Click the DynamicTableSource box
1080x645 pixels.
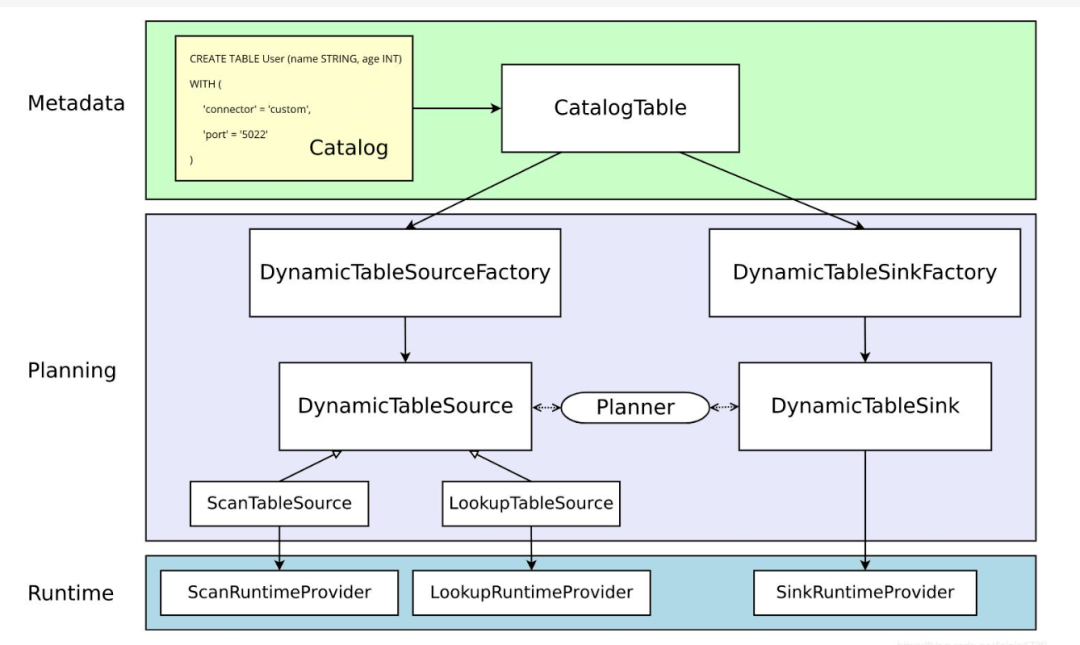[405, 406]
